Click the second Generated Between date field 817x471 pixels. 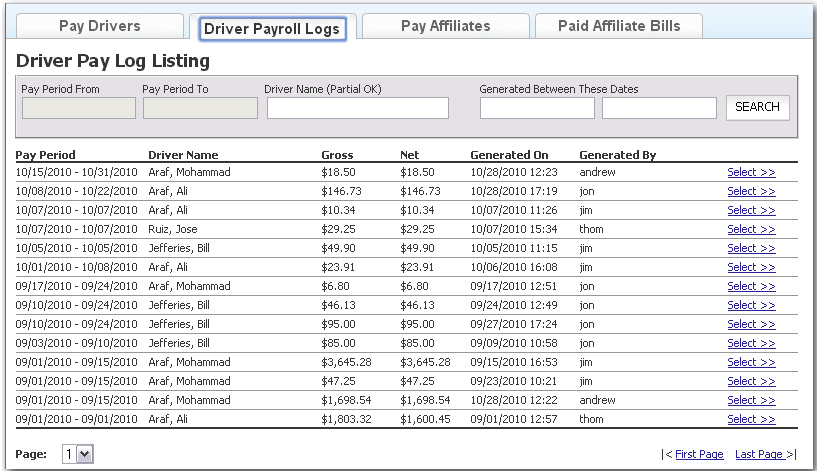(659, 108)
